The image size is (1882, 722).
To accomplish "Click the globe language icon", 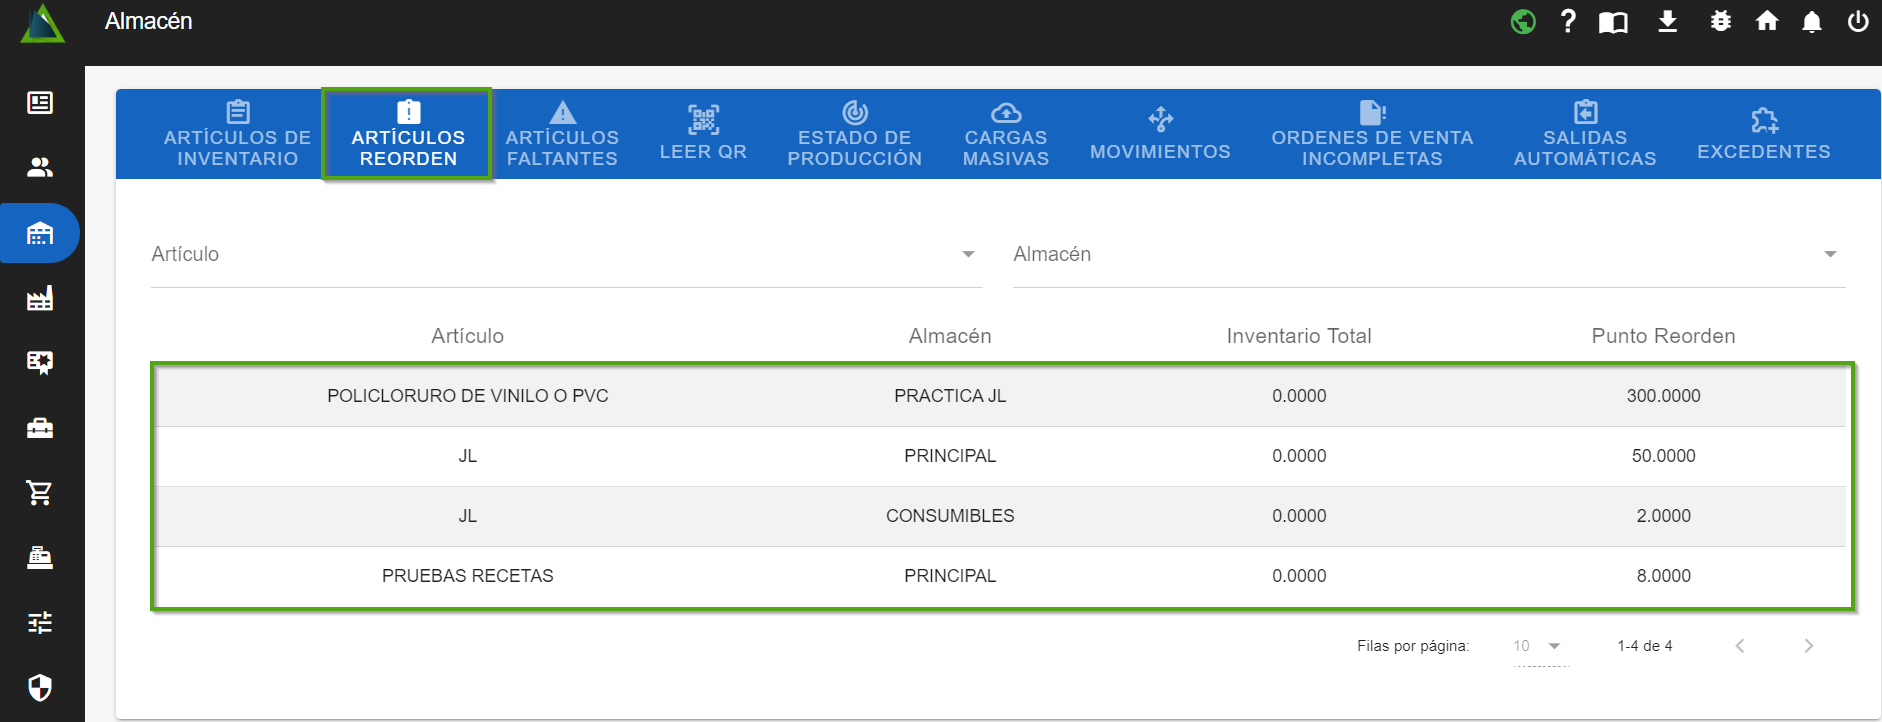I will click(1523, 21).
